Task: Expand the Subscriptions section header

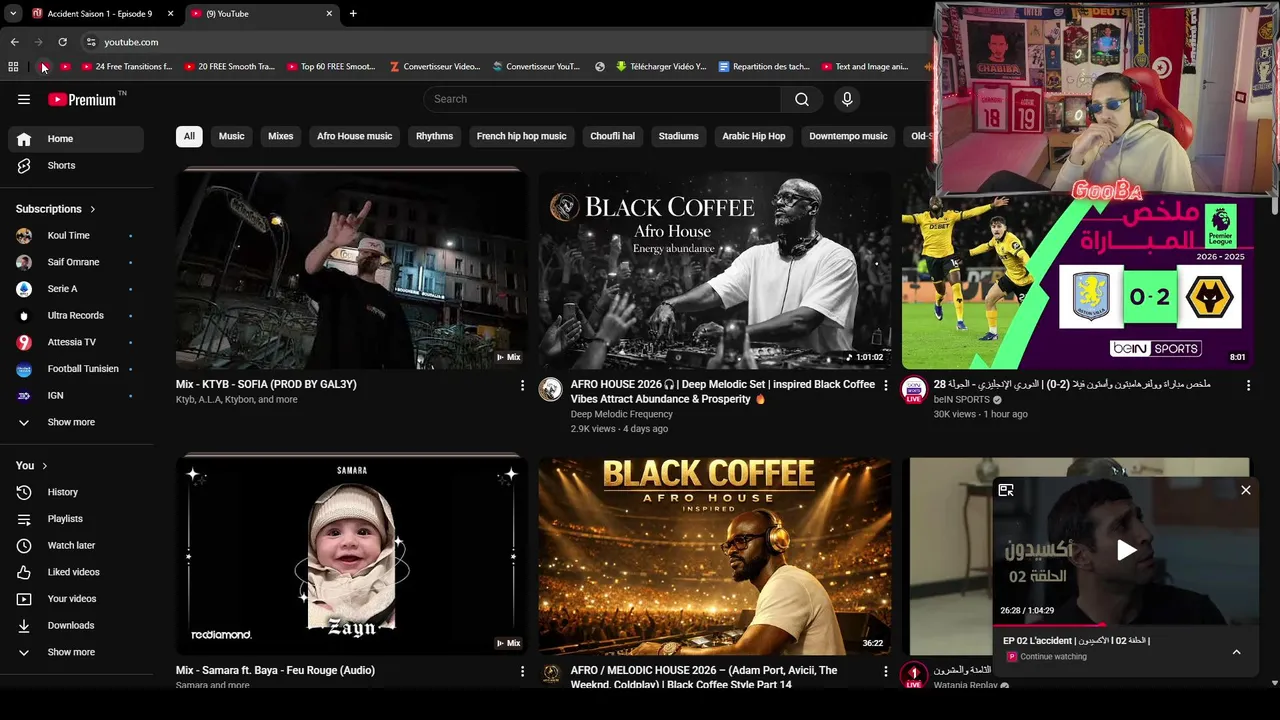Action: coord(56,209)
